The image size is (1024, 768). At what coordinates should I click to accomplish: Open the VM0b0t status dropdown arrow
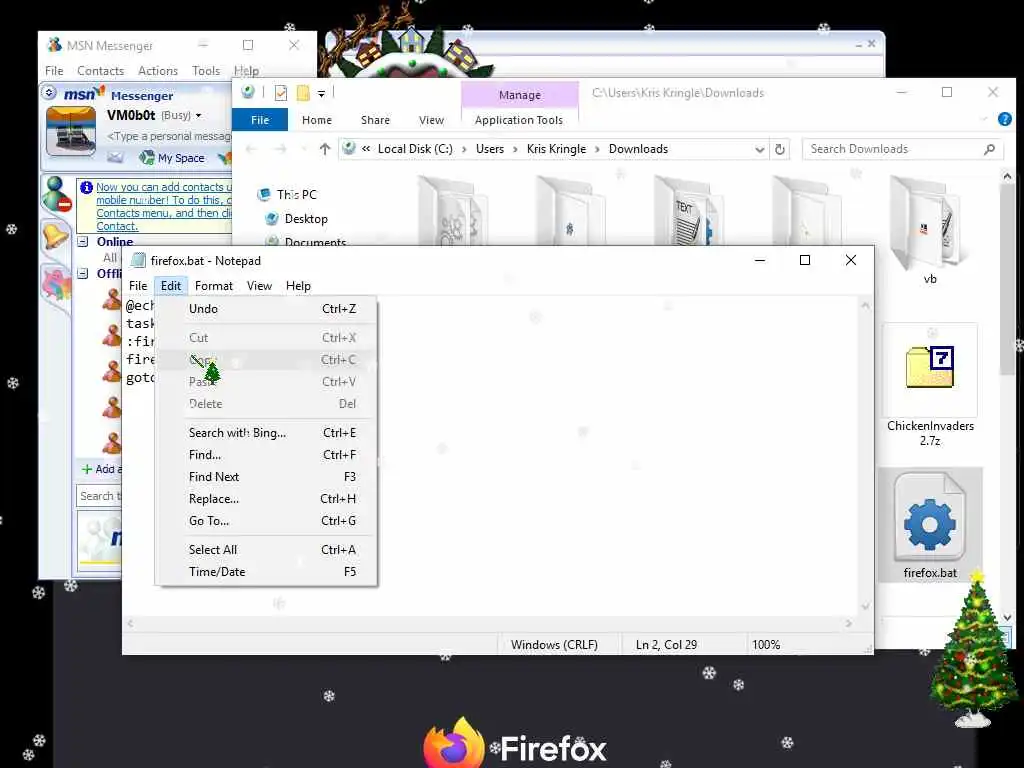(199, 116)
